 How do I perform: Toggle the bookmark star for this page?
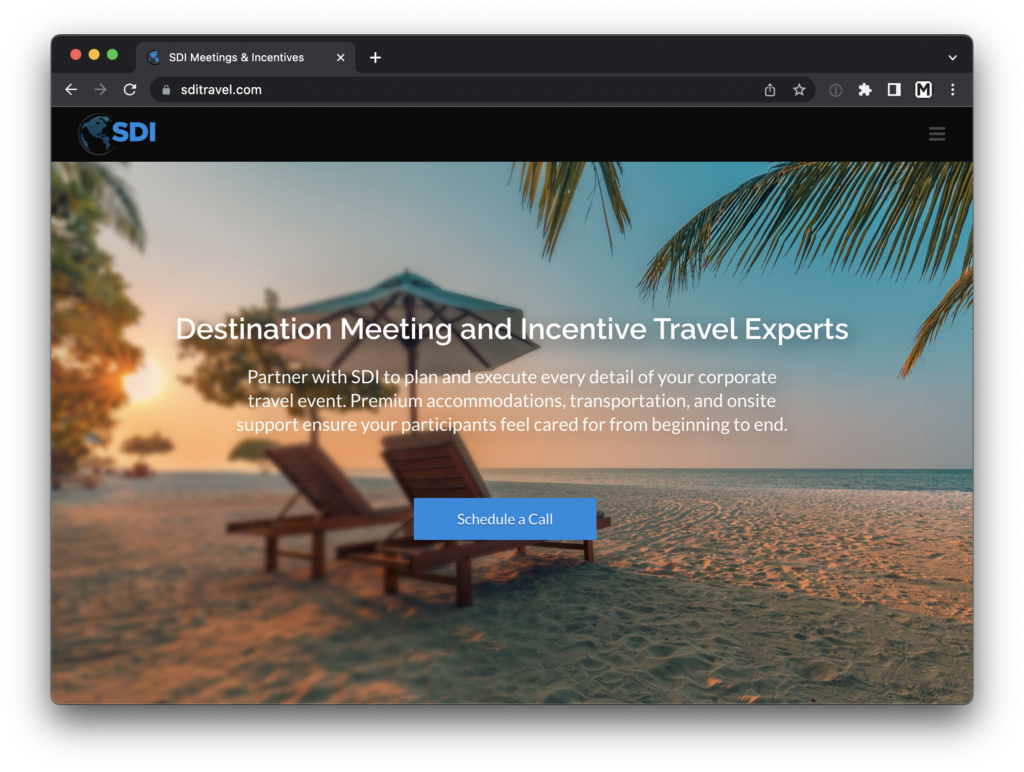[799, 89]
